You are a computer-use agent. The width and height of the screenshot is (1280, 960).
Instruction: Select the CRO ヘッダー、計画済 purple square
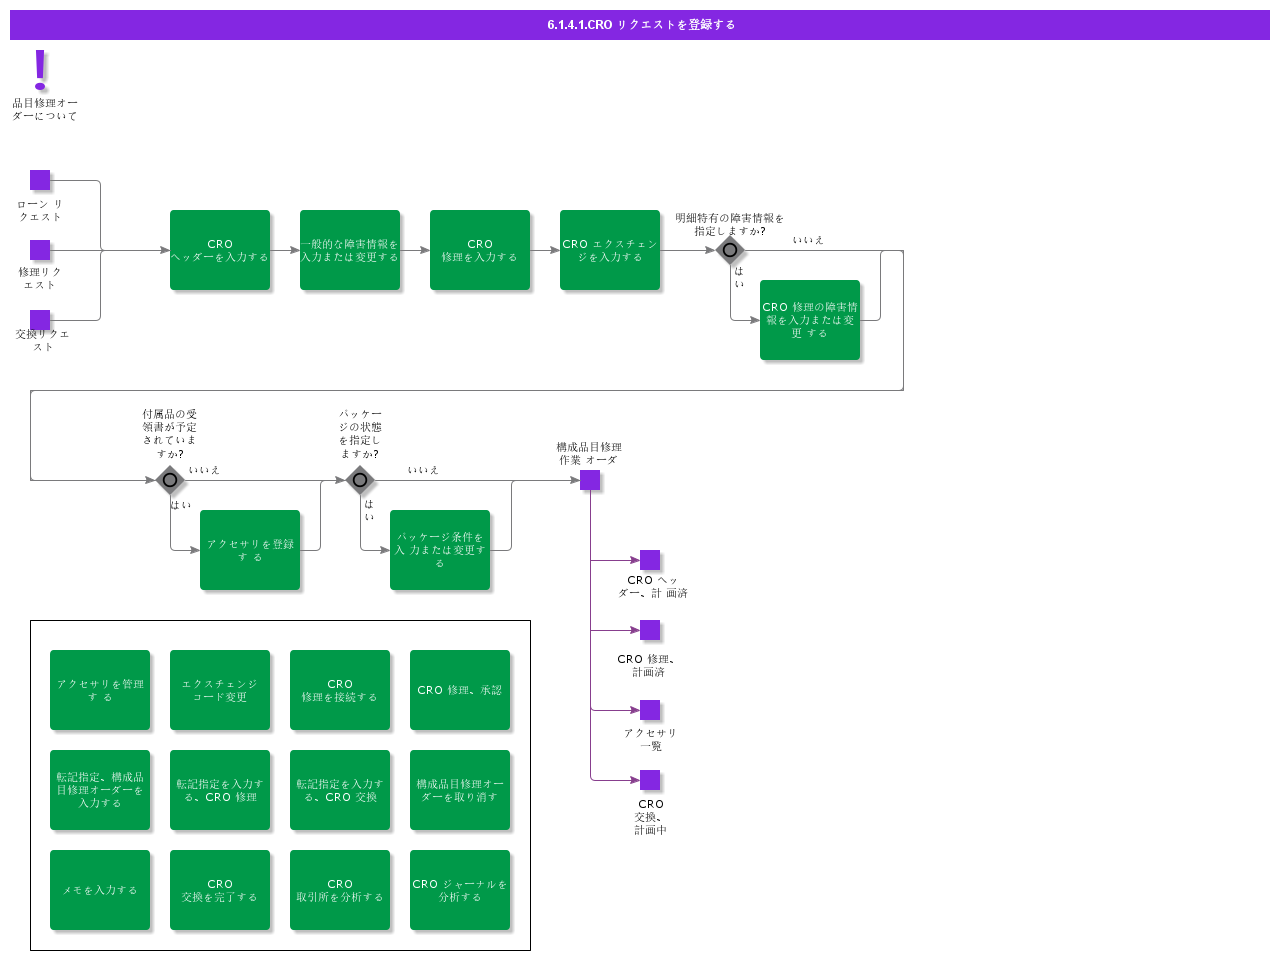tap(650, 560)
